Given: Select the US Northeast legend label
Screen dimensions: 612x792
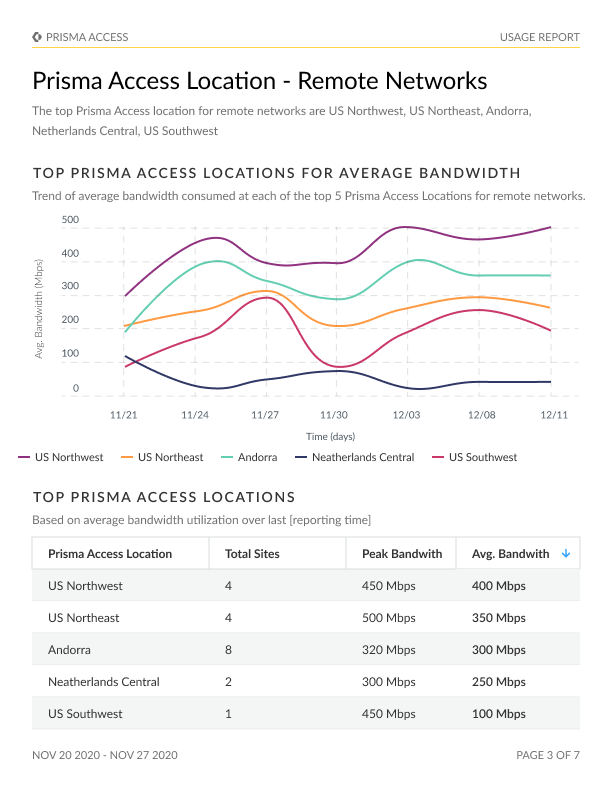Looking at the screenshot, I should 171,457.
